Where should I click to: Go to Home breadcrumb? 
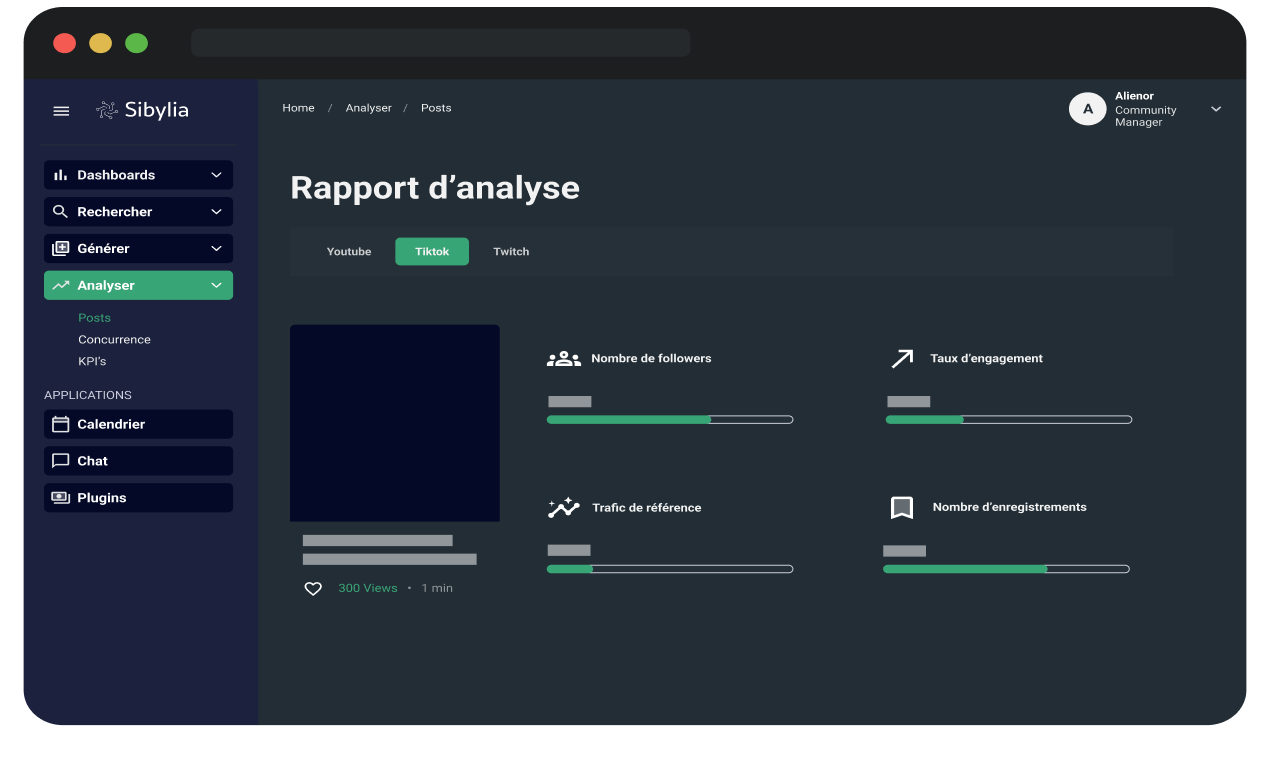tap(298, 108)
